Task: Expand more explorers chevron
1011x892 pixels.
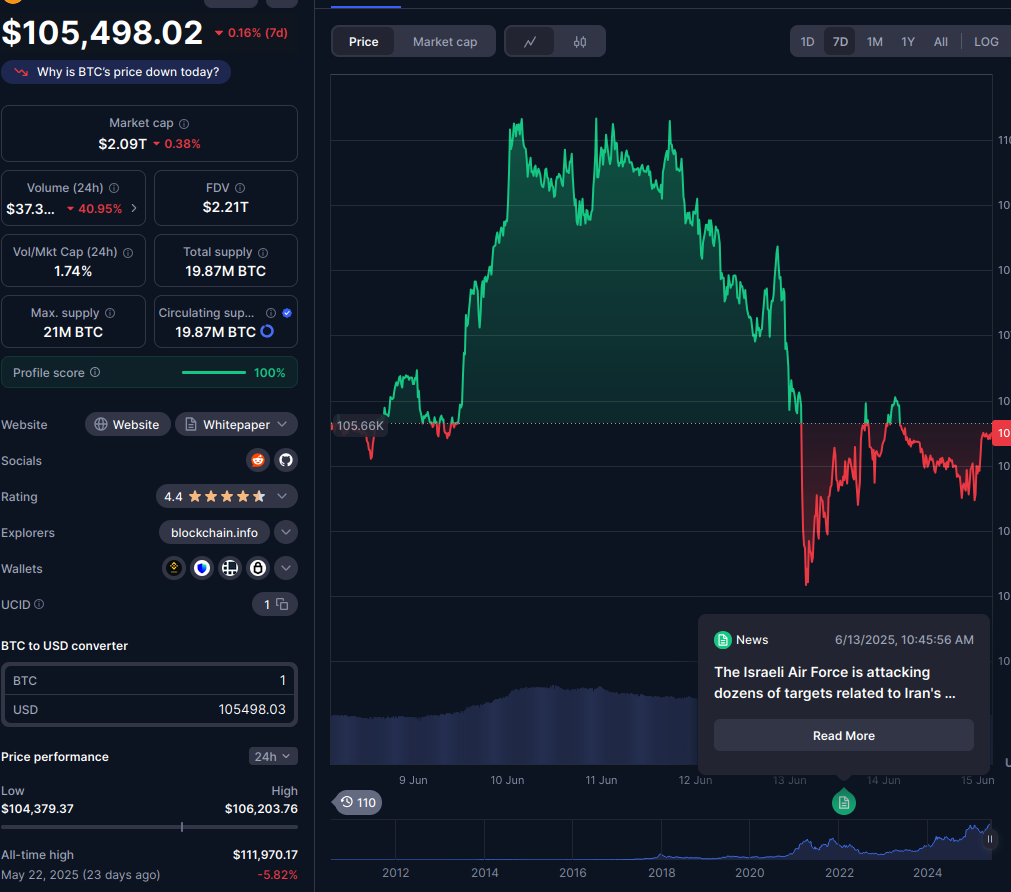Action: (286, 532)
